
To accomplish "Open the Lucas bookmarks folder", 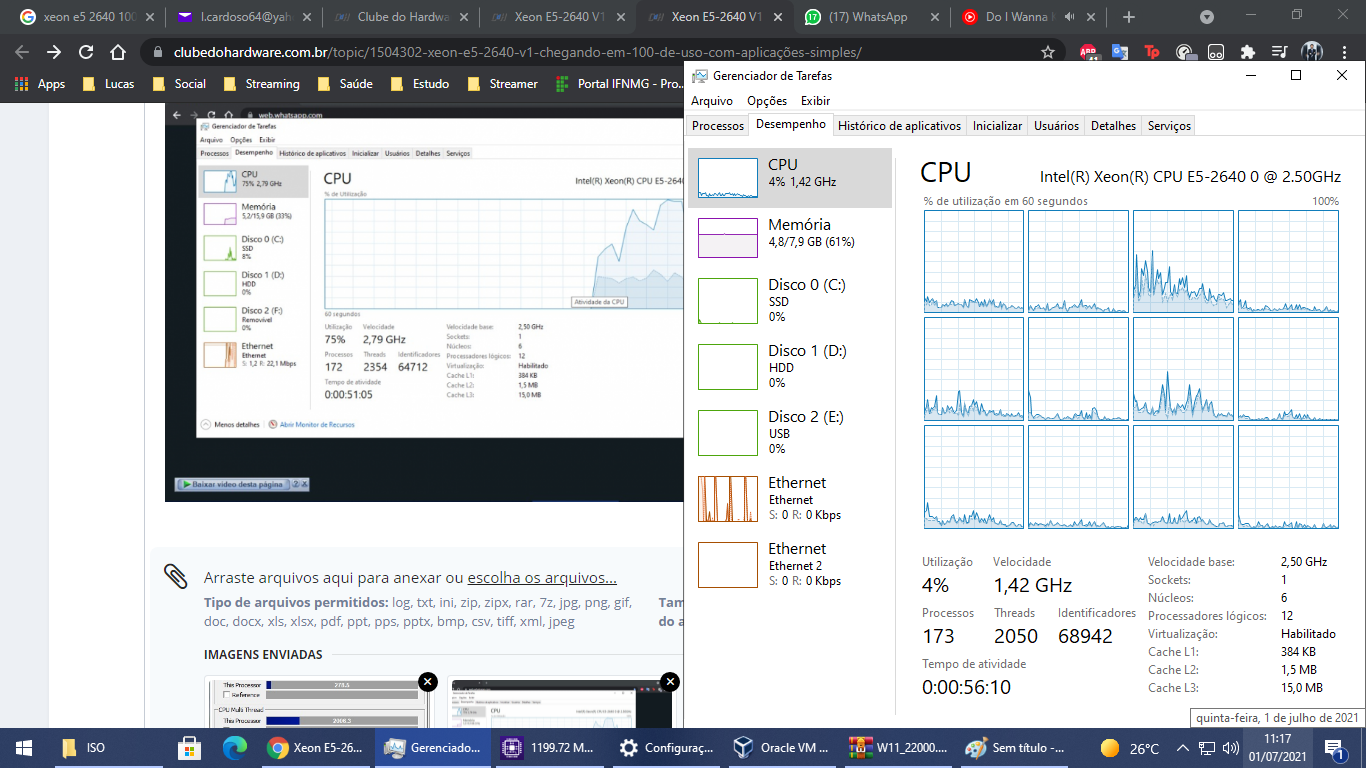I will (108, 84).
